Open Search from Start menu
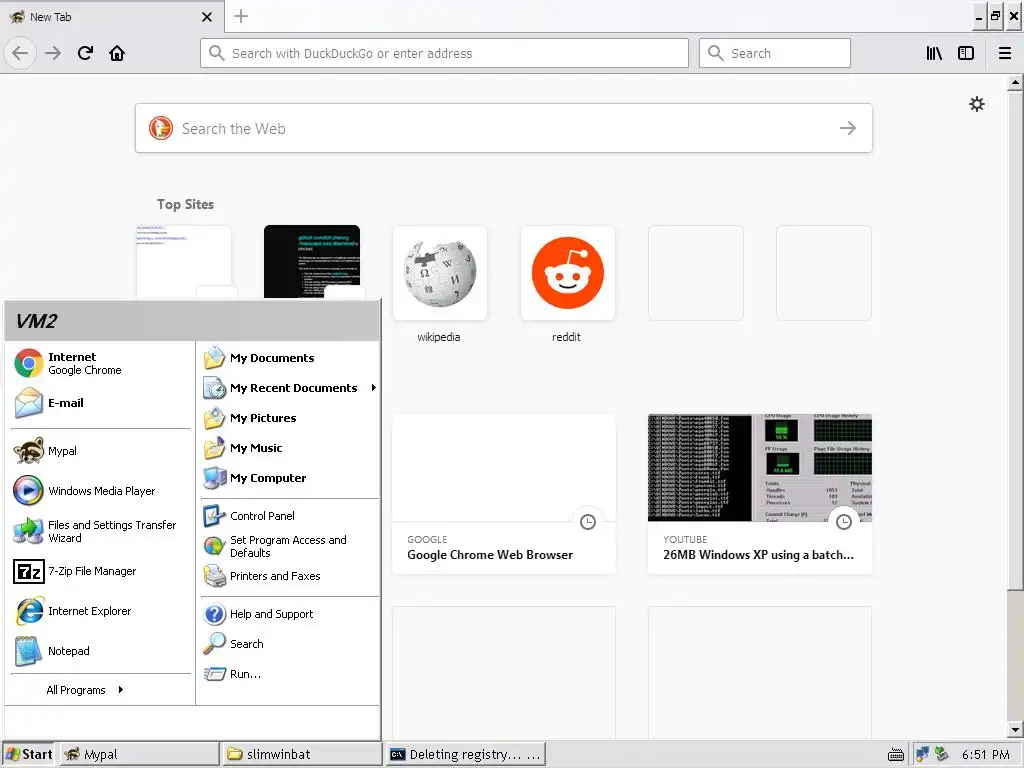This screenshot has height=768, width=1024. pyautogui.click(x=290, y=644)
